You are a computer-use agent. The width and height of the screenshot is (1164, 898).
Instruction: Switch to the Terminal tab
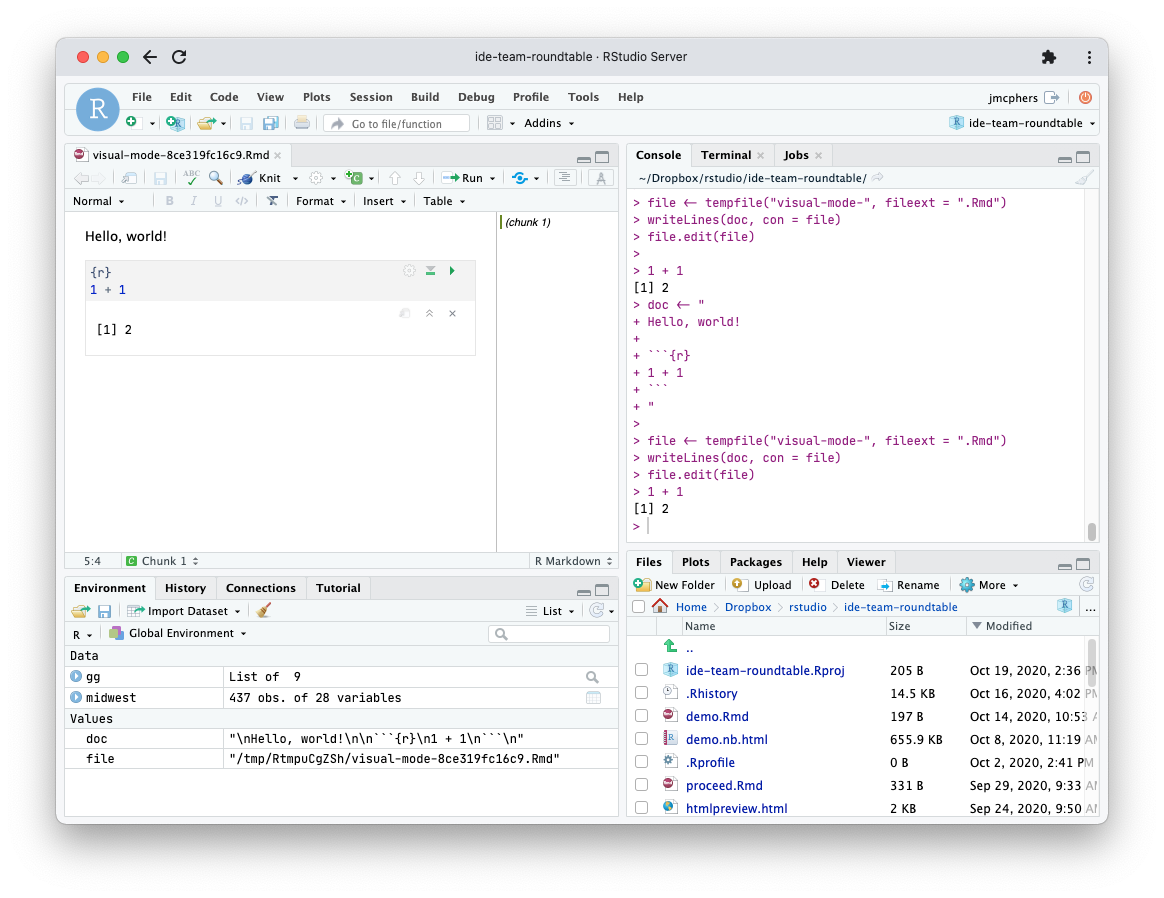click(725, 155)
